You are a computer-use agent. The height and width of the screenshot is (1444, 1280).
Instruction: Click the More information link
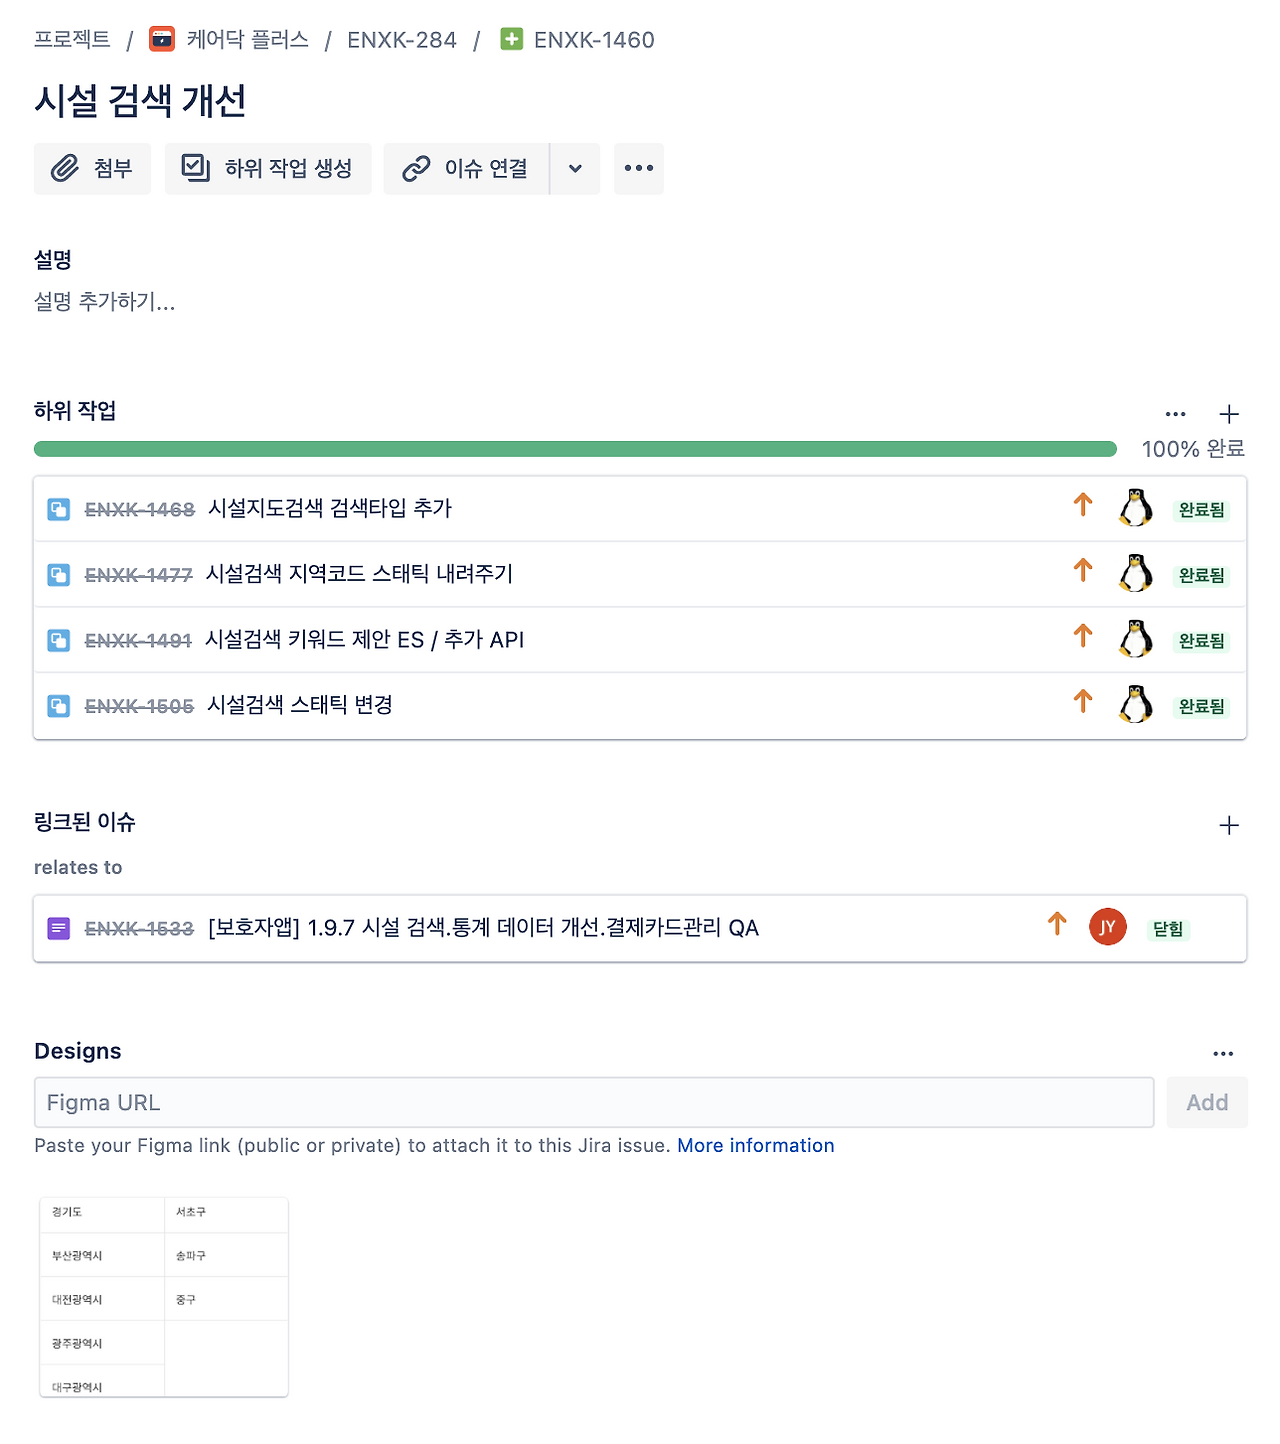click(756, 1145)
